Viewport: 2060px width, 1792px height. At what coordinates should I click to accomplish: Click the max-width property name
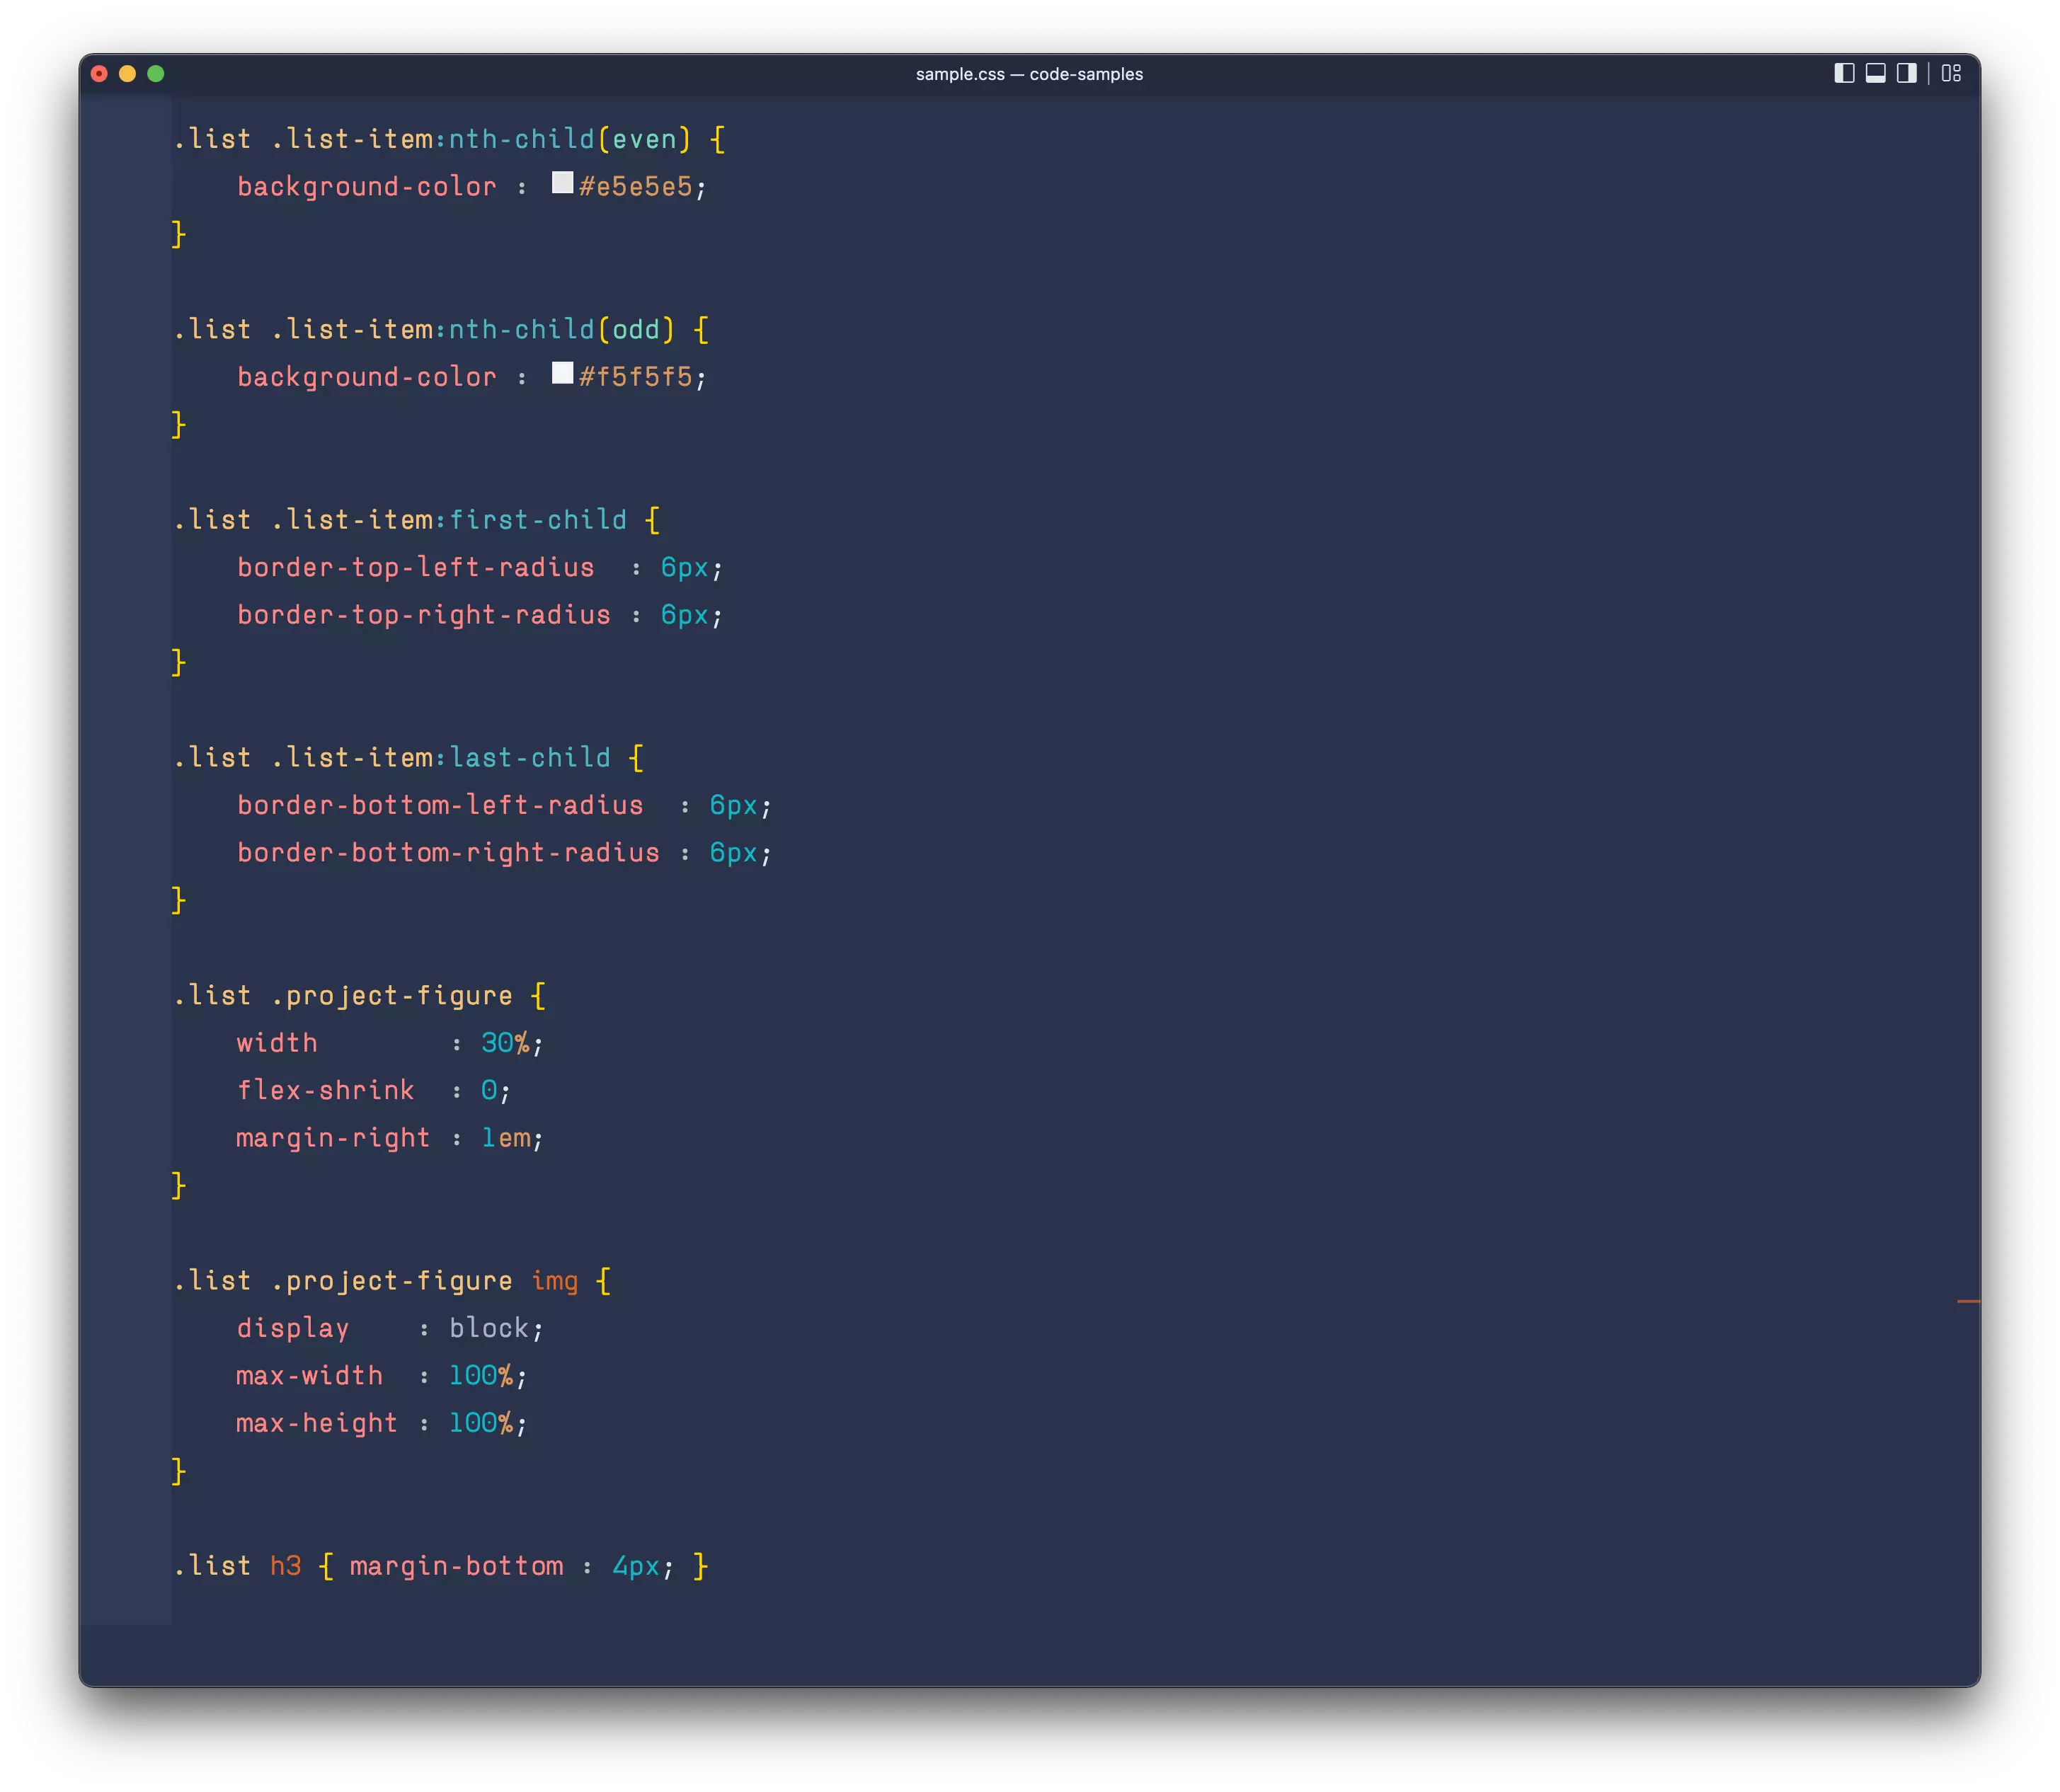pos(309,1376)
